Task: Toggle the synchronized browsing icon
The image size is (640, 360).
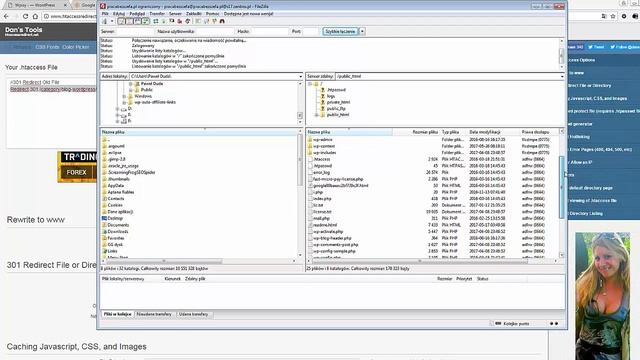Action: 214,21
